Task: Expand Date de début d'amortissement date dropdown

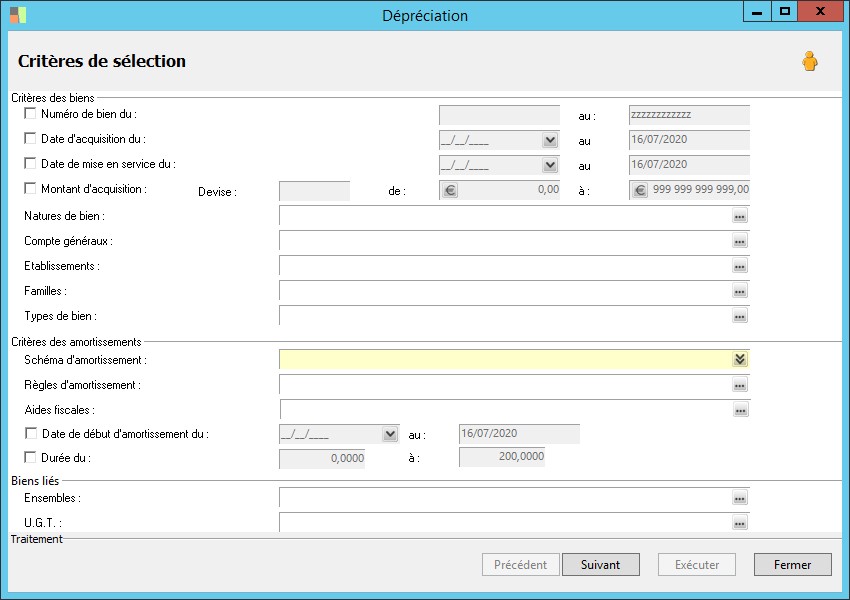Action: pos(390,434)
